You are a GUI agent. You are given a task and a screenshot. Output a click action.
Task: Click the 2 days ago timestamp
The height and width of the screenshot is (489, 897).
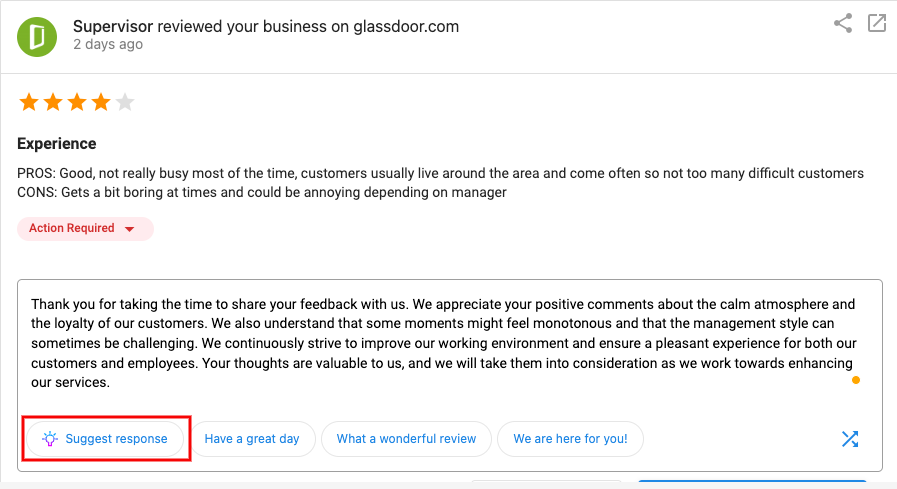pos(108,45)
